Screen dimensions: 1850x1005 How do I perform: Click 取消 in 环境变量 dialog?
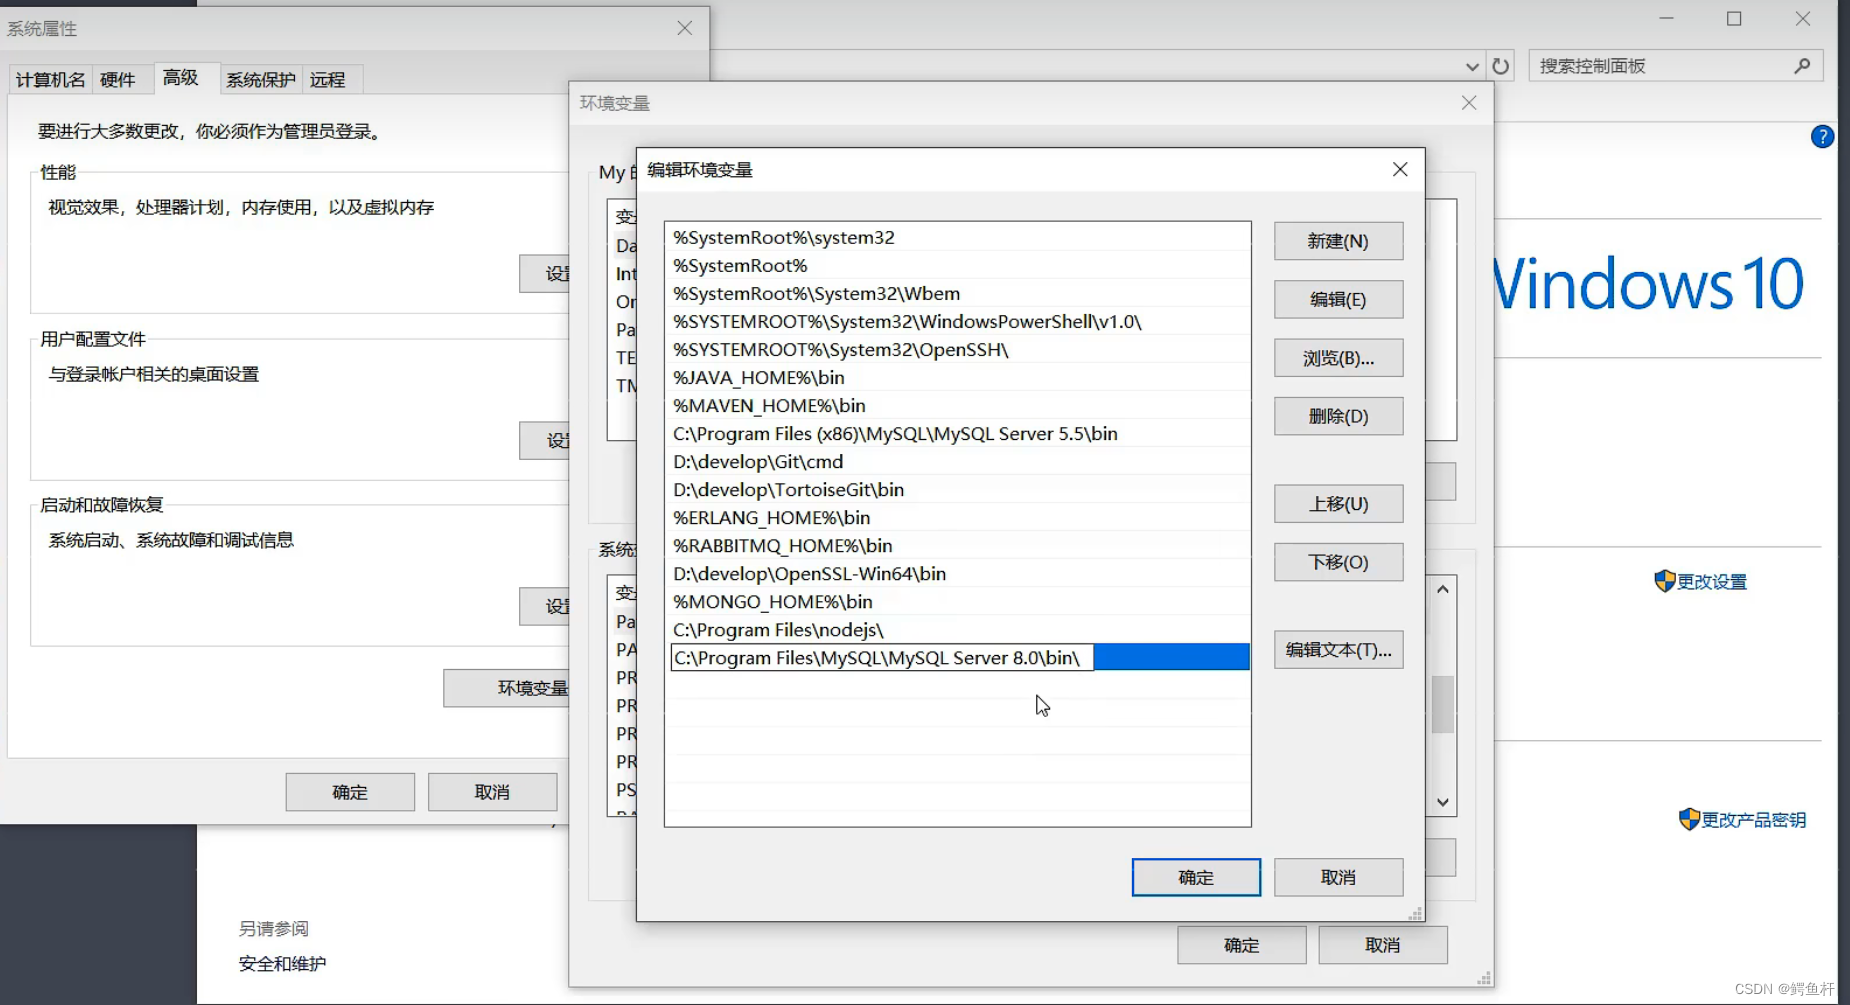pyautogui.click(x=1383, y=945)
